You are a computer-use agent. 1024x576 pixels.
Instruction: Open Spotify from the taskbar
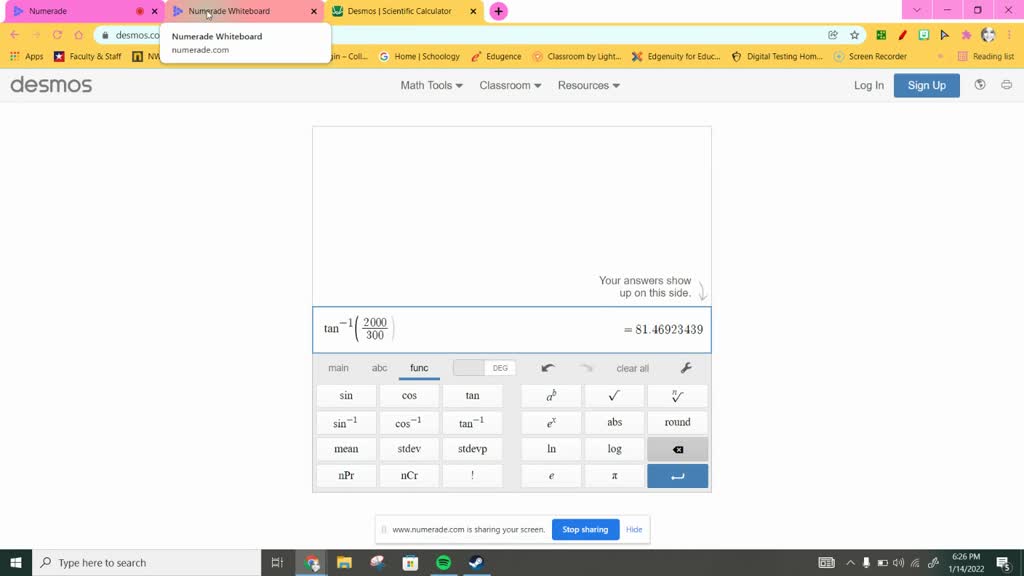tap(443, 563)
